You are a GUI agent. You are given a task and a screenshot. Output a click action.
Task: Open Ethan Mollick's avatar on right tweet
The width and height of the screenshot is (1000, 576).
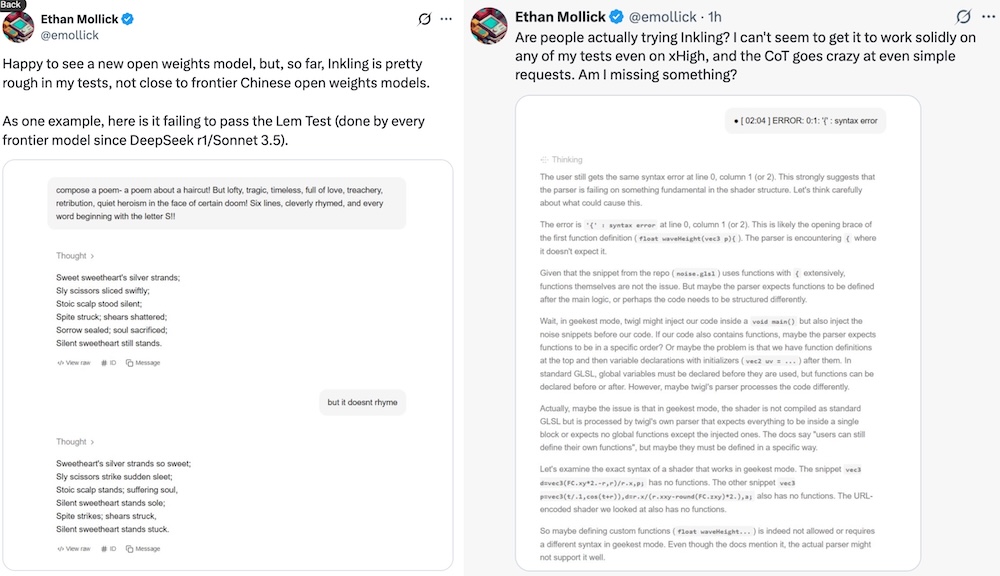(489, 26)
